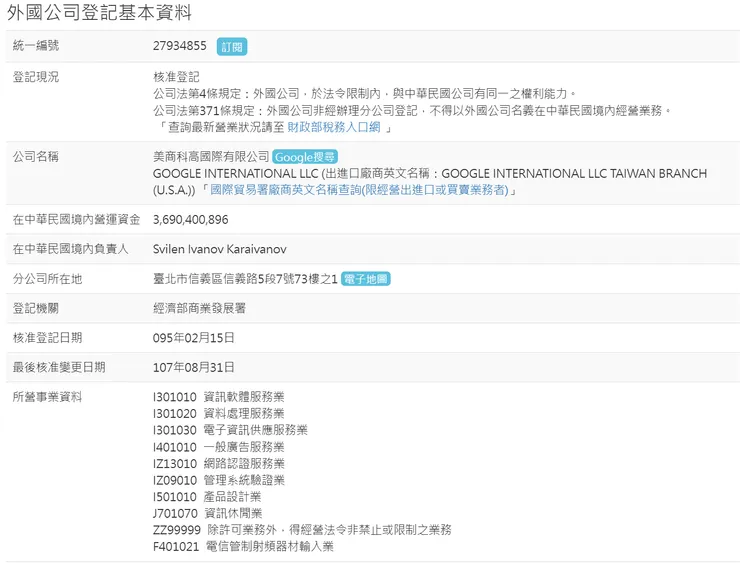Click the 登記機關 field label
740x563 pixels.
tap(36, 308)
